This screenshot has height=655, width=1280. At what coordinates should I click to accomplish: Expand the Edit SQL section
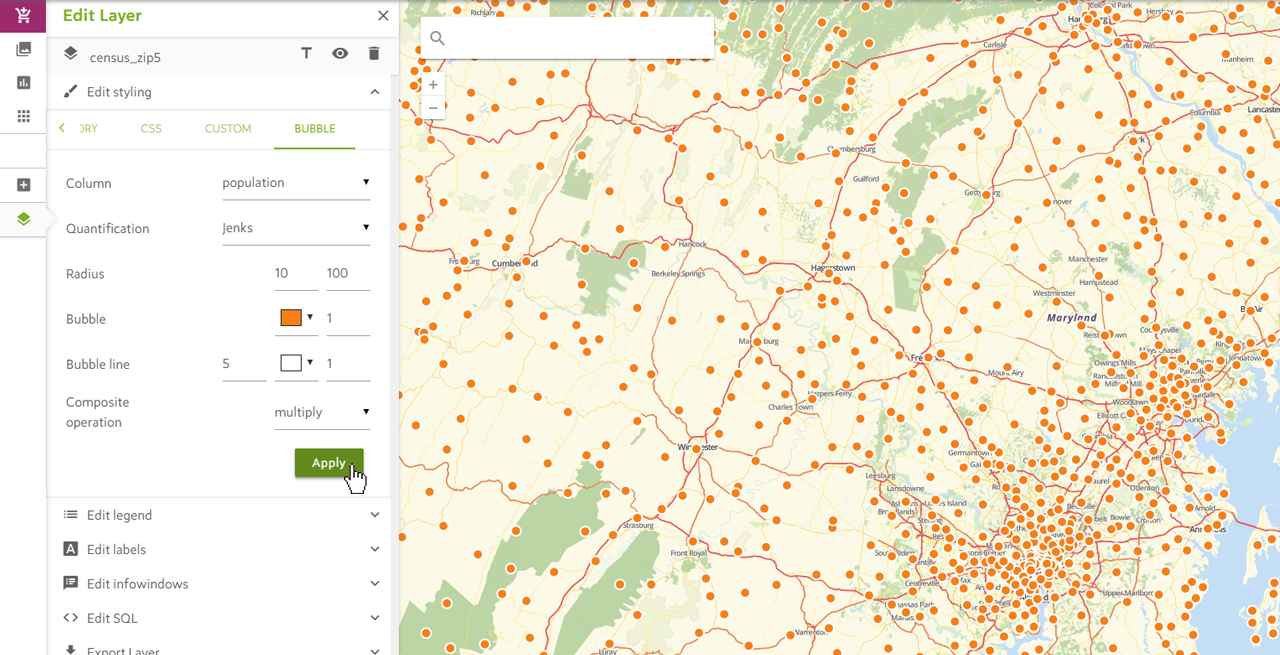375,618
